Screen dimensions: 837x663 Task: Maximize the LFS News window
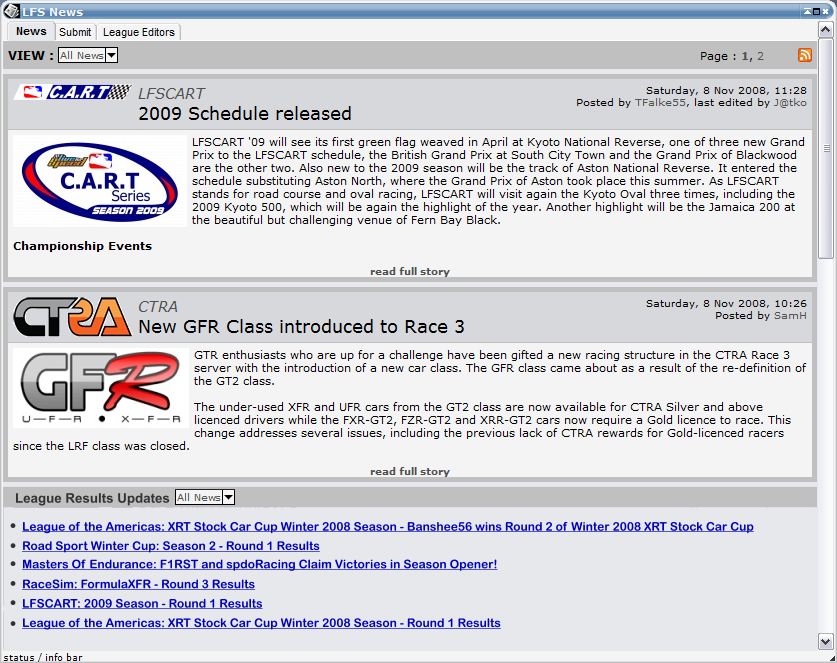(x=816, y=11)
